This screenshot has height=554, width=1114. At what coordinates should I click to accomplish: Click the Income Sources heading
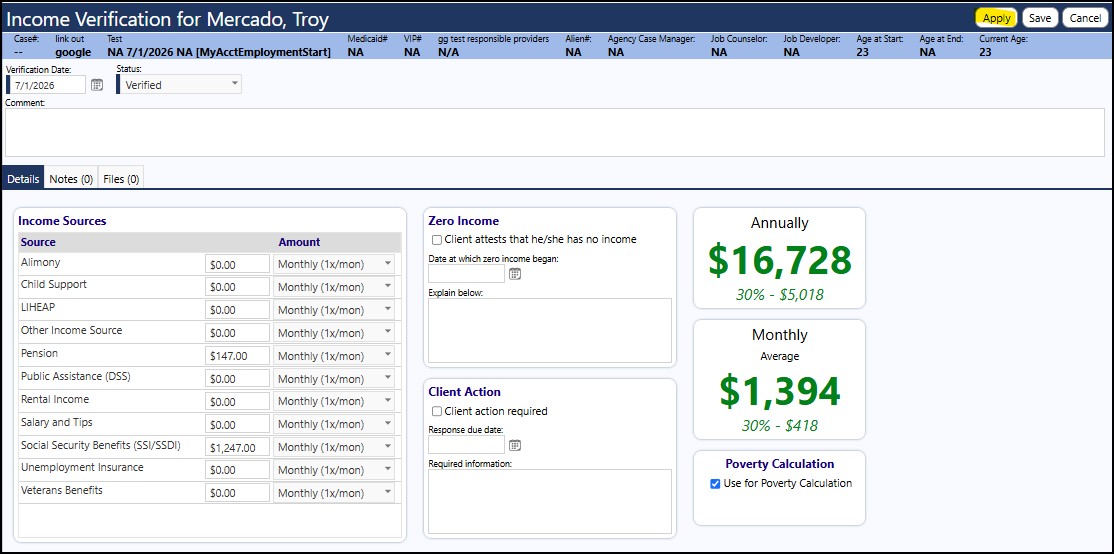pyautogui.click(x=63, y=221)
